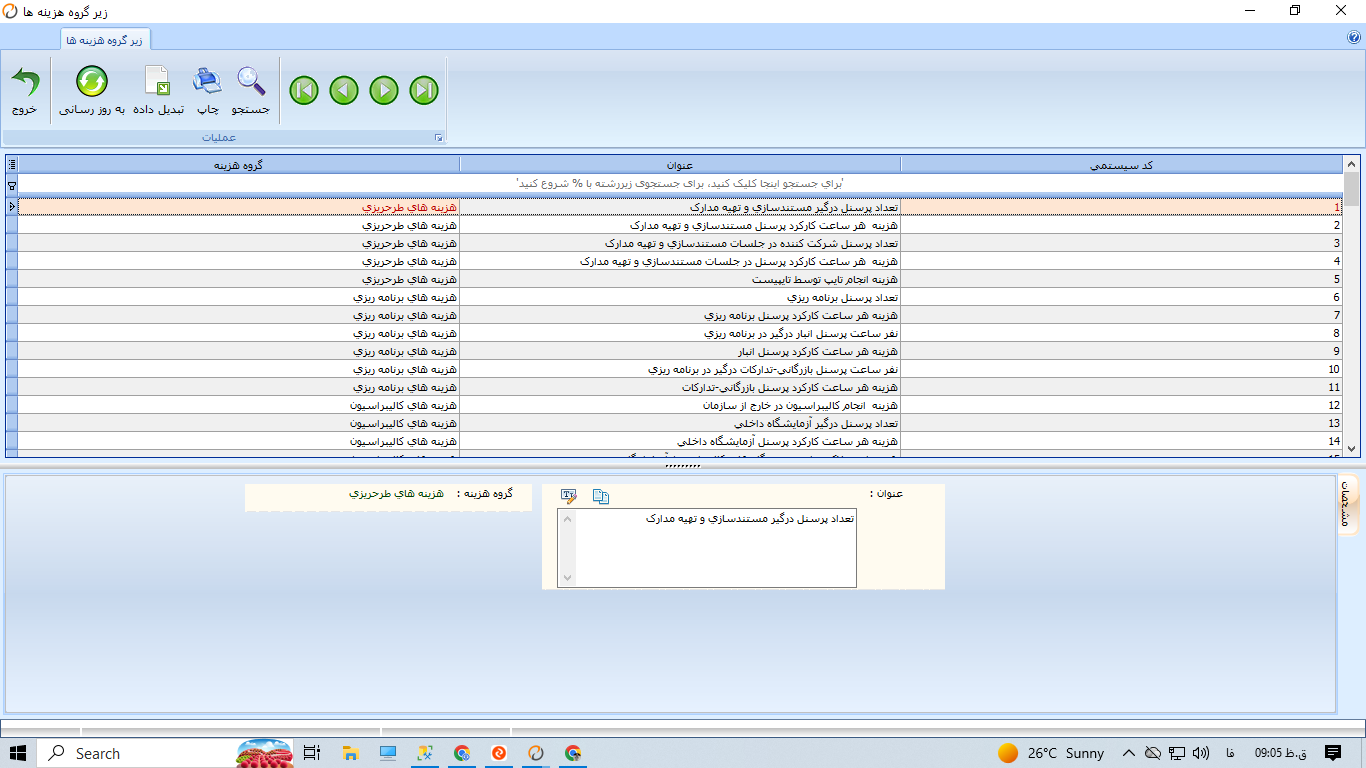Select row تعداد پرسنل درگیر آزمایشگاه داخلي
The image size is (1366, 768).
[x=680, y=423]
